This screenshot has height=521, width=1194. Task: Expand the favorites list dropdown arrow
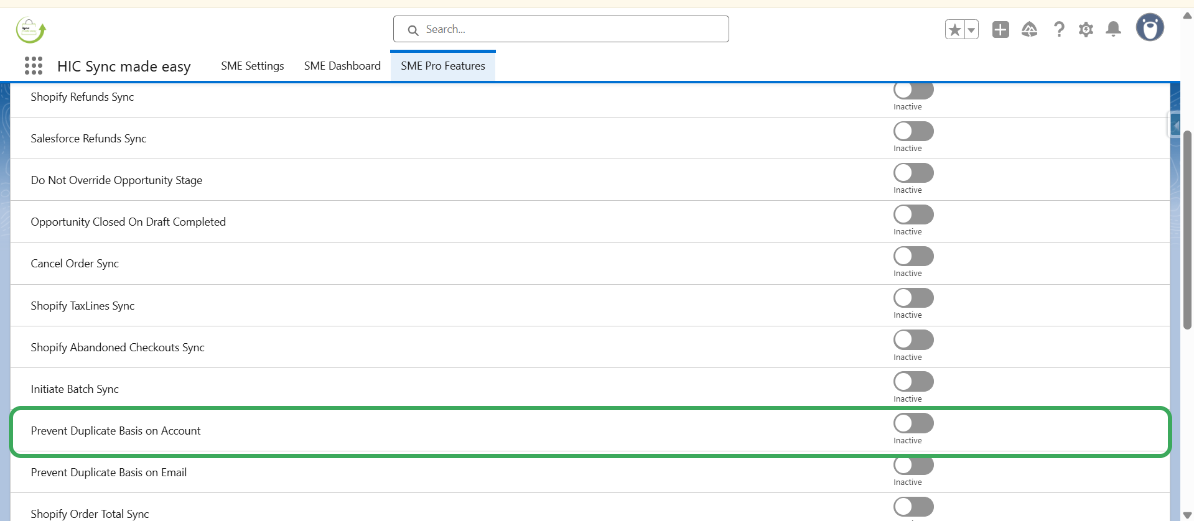[971, 30]
